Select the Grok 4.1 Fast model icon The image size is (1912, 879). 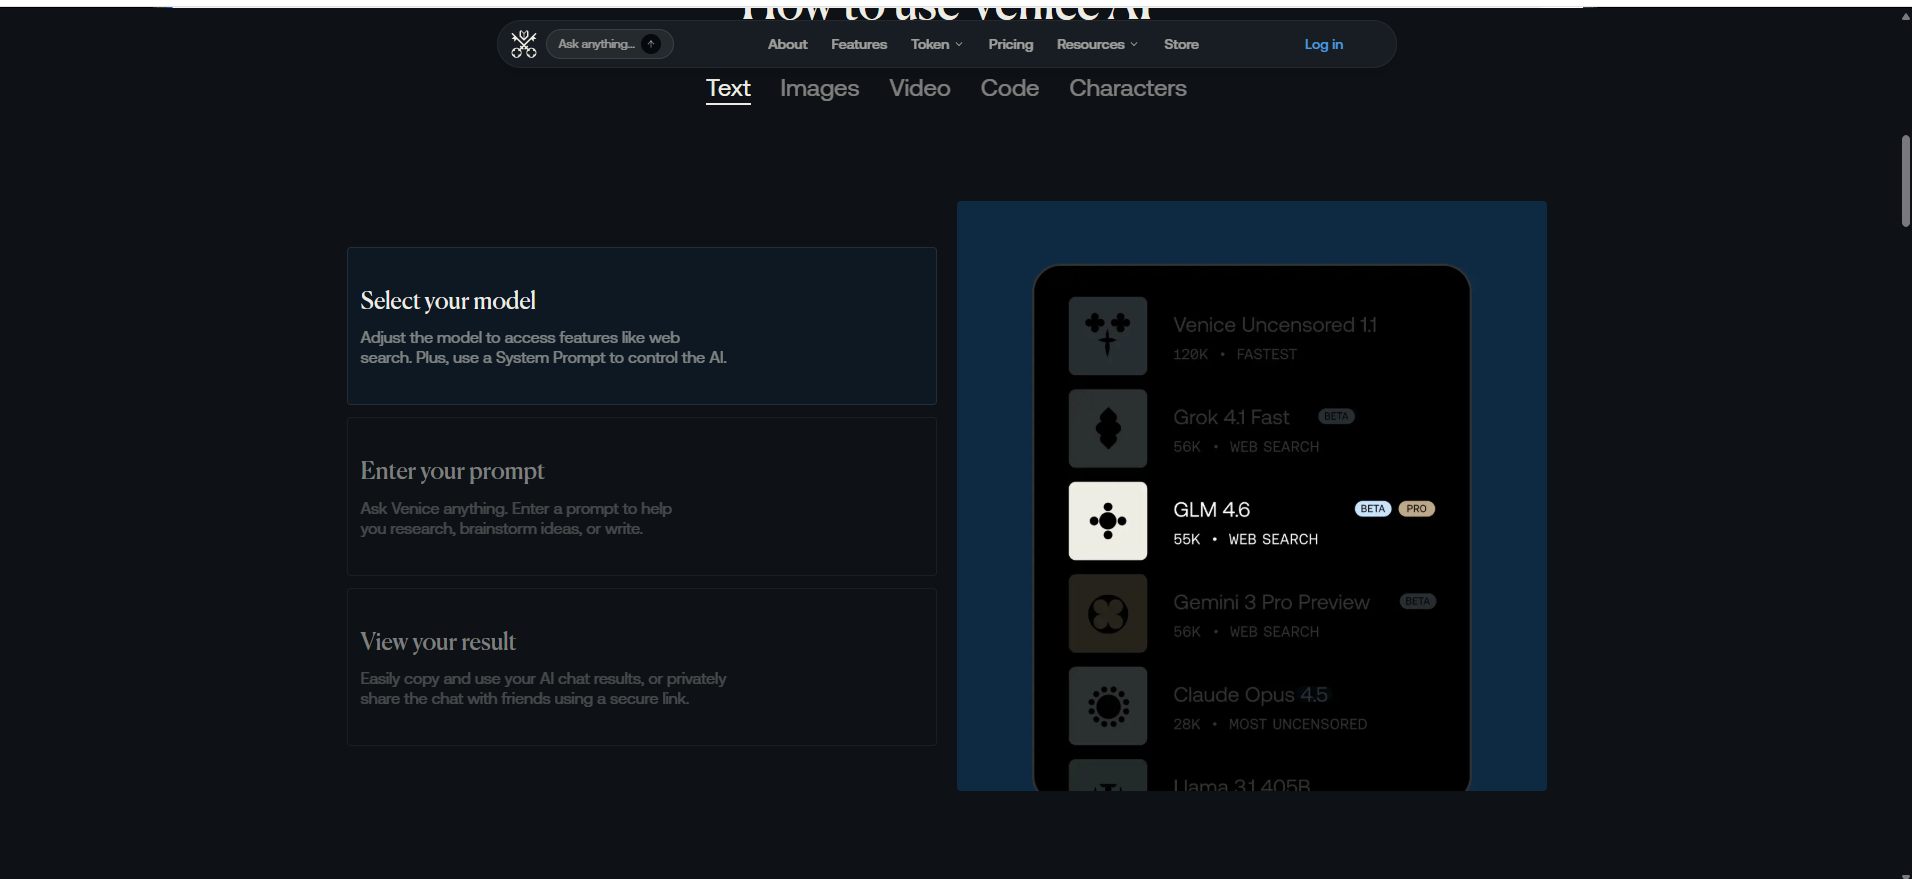pyautogui.click(x=1108, y=428)
